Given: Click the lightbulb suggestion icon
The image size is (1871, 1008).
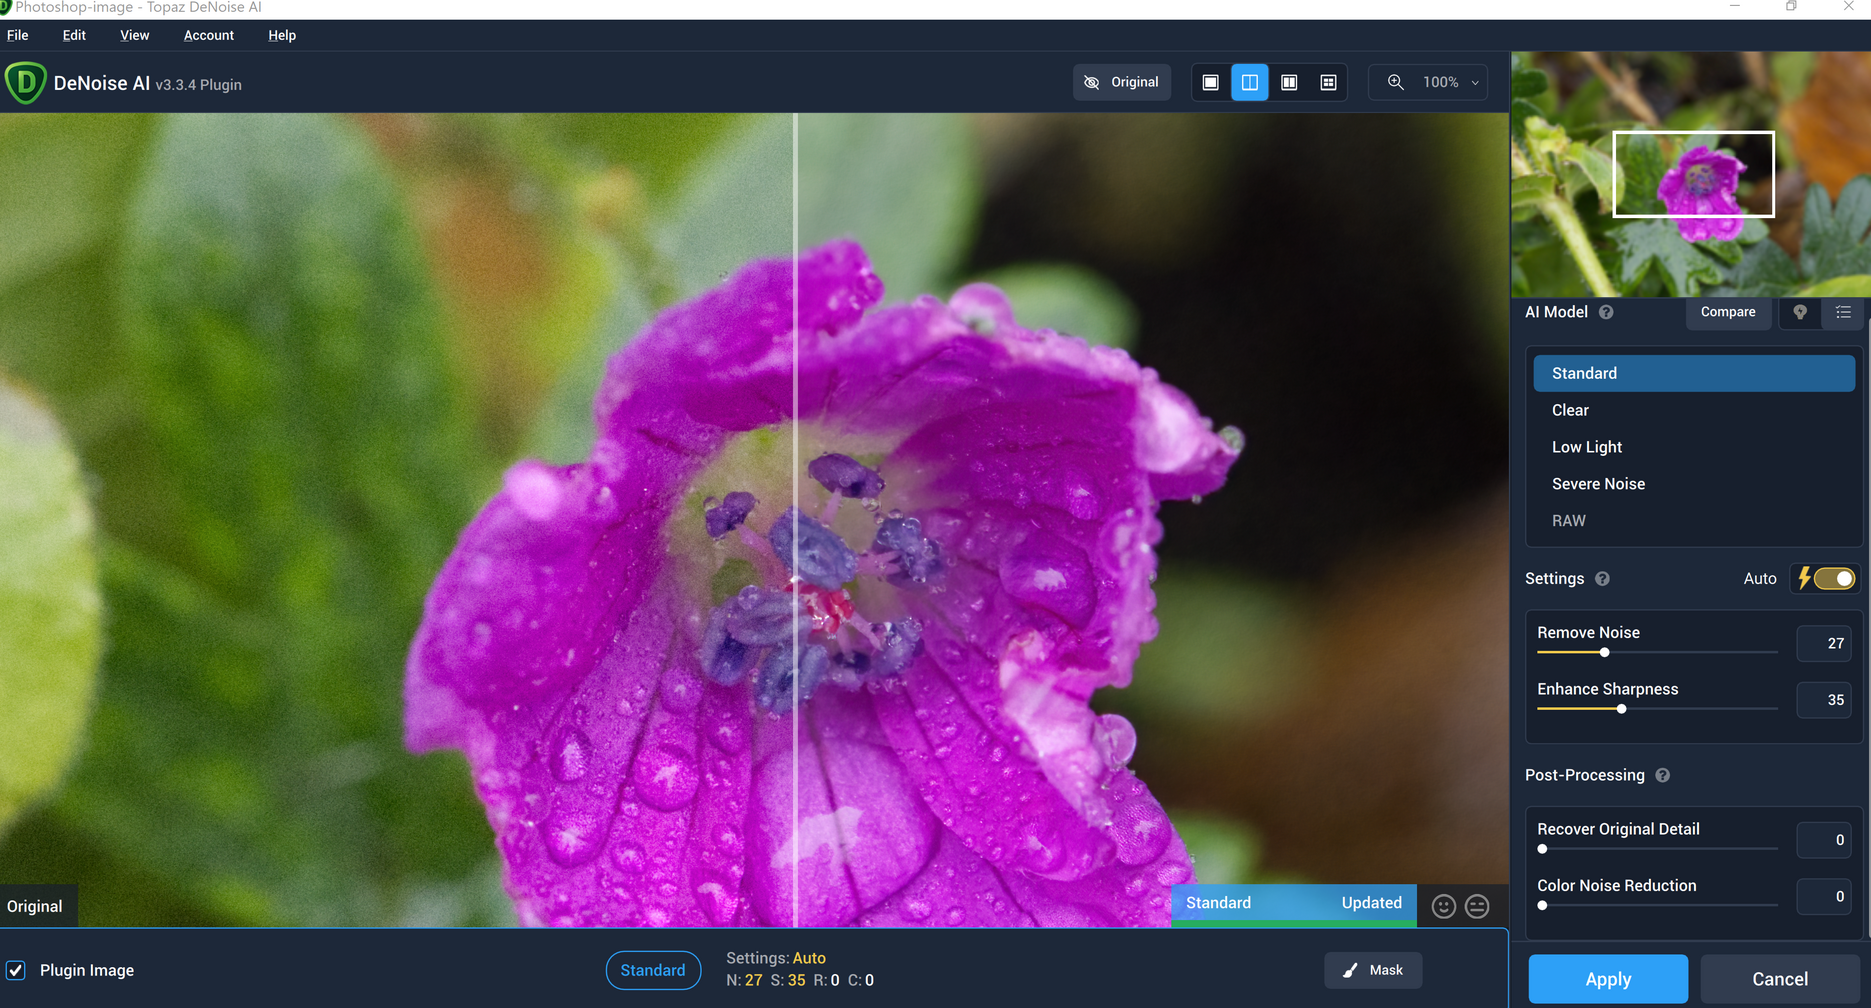Looking at the screenshot, I should 1800,312.
